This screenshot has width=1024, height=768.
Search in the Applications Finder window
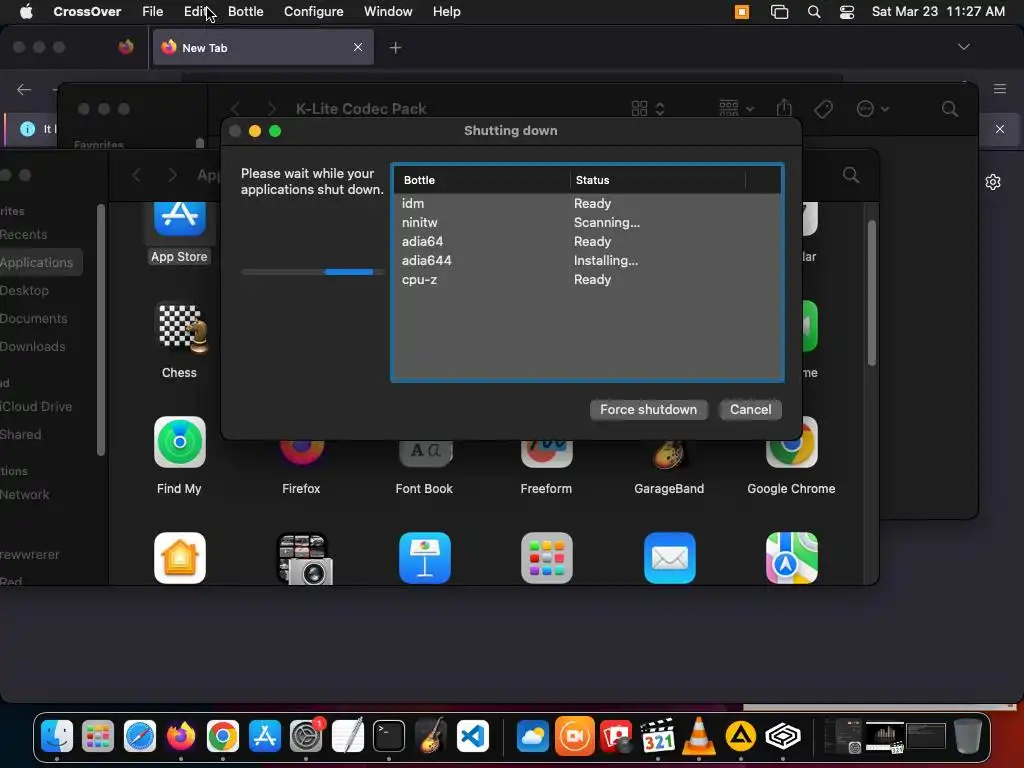[x=851, y=175]
